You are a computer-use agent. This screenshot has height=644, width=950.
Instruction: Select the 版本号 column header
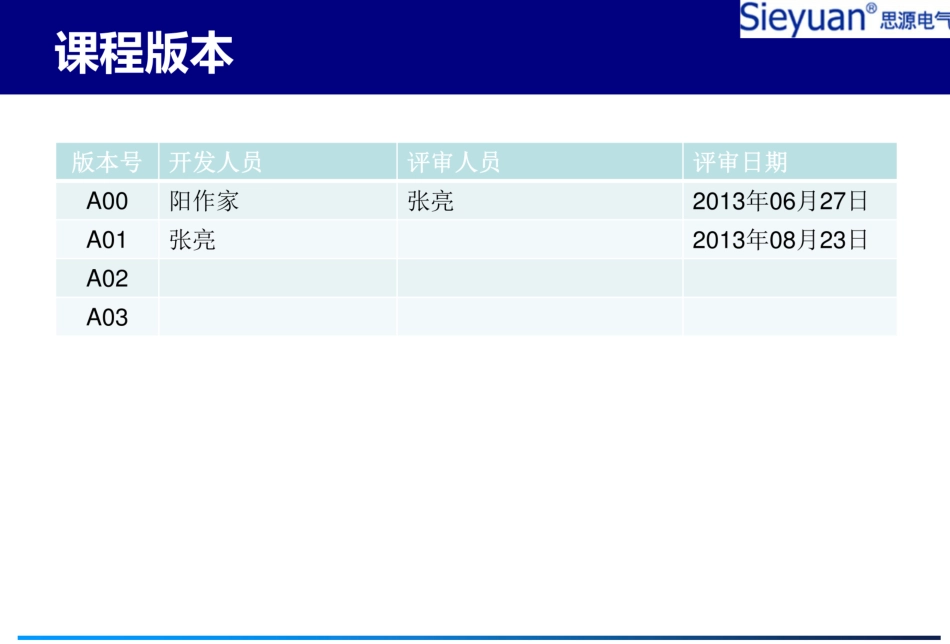pos(107,162)
